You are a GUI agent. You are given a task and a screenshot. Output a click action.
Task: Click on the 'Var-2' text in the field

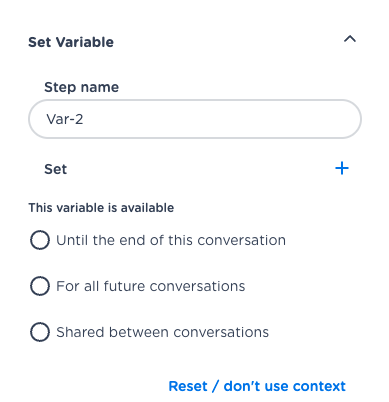(65, 119)
